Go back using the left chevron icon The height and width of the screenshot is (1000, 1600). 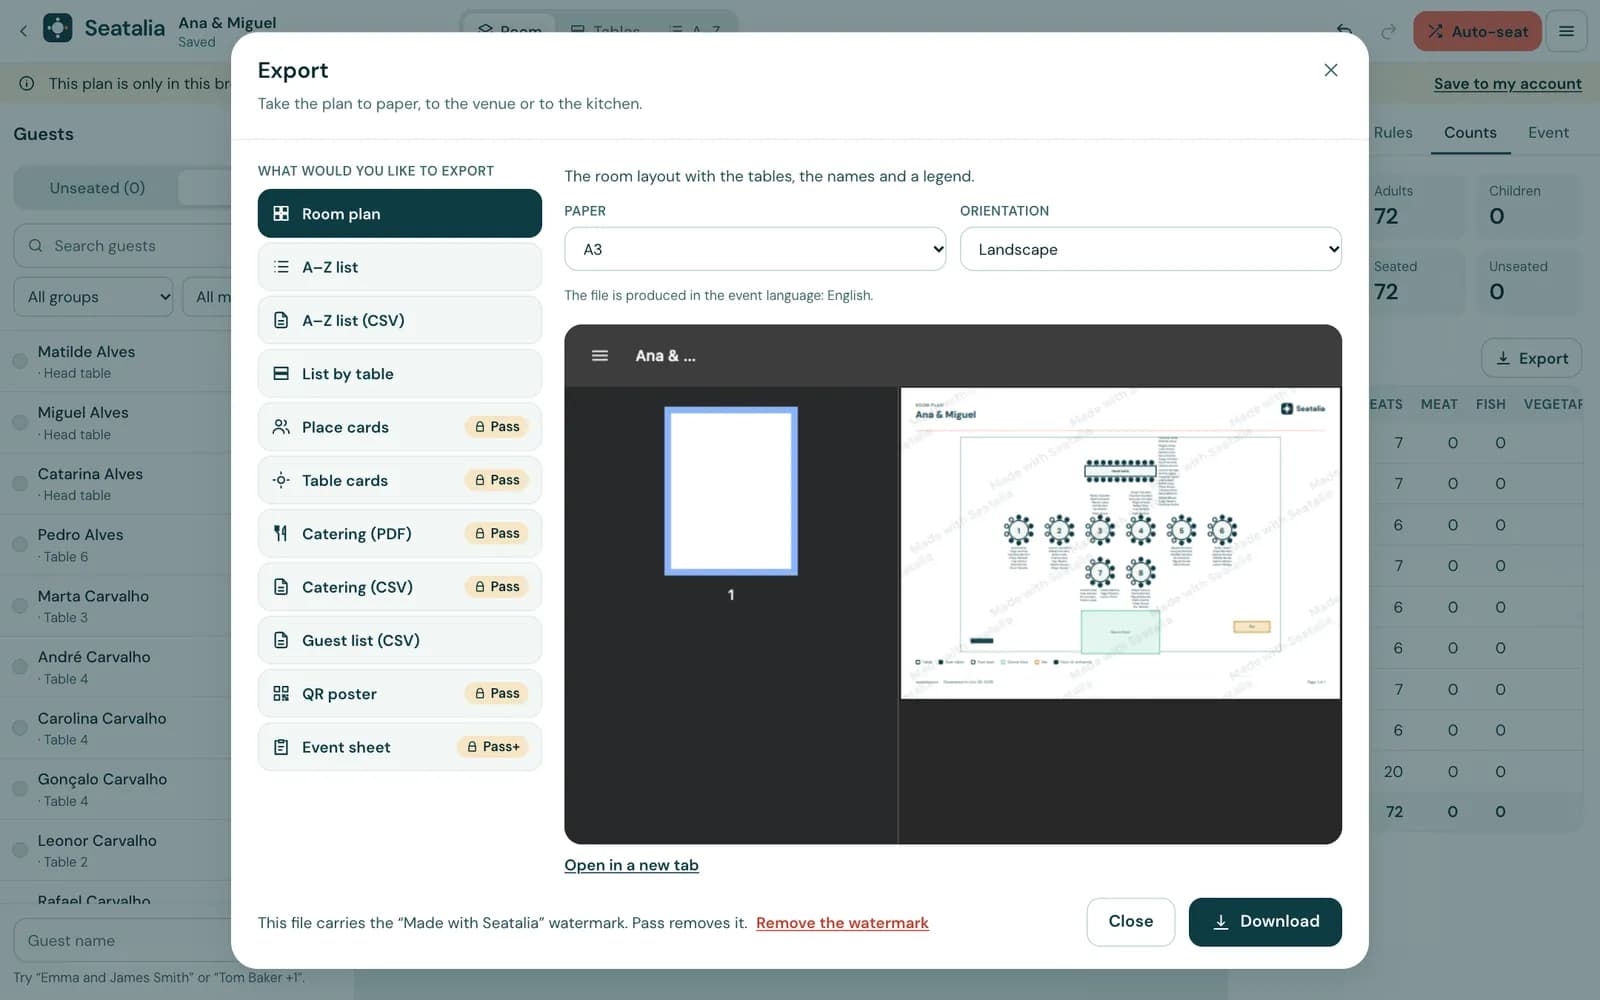click(23, 31)
